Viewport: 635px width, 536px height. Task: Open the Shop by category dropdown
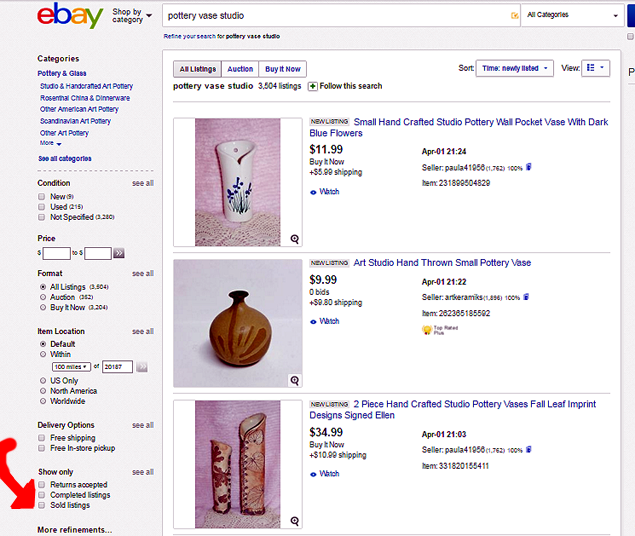132,16
